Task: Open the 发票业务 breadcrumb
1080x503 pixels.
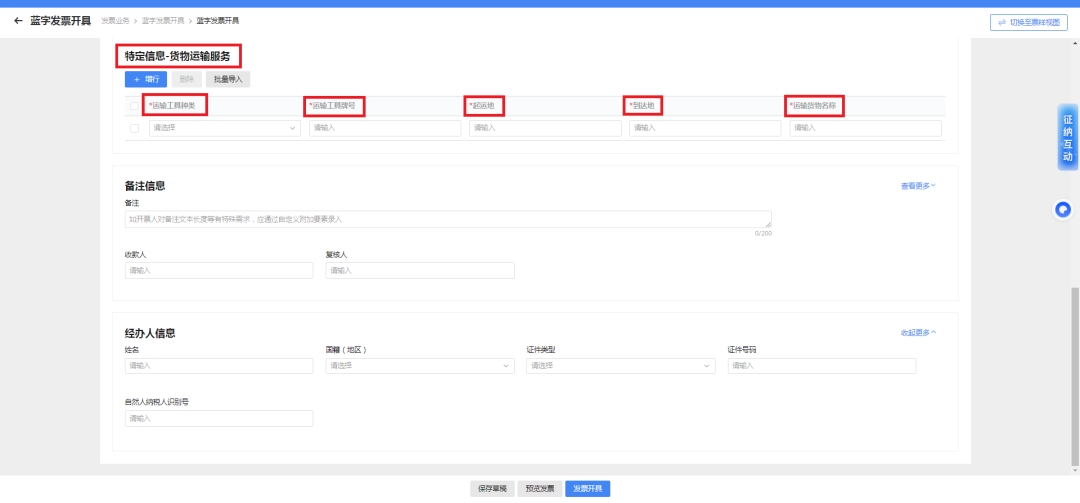Action: (x=115, y=21)
